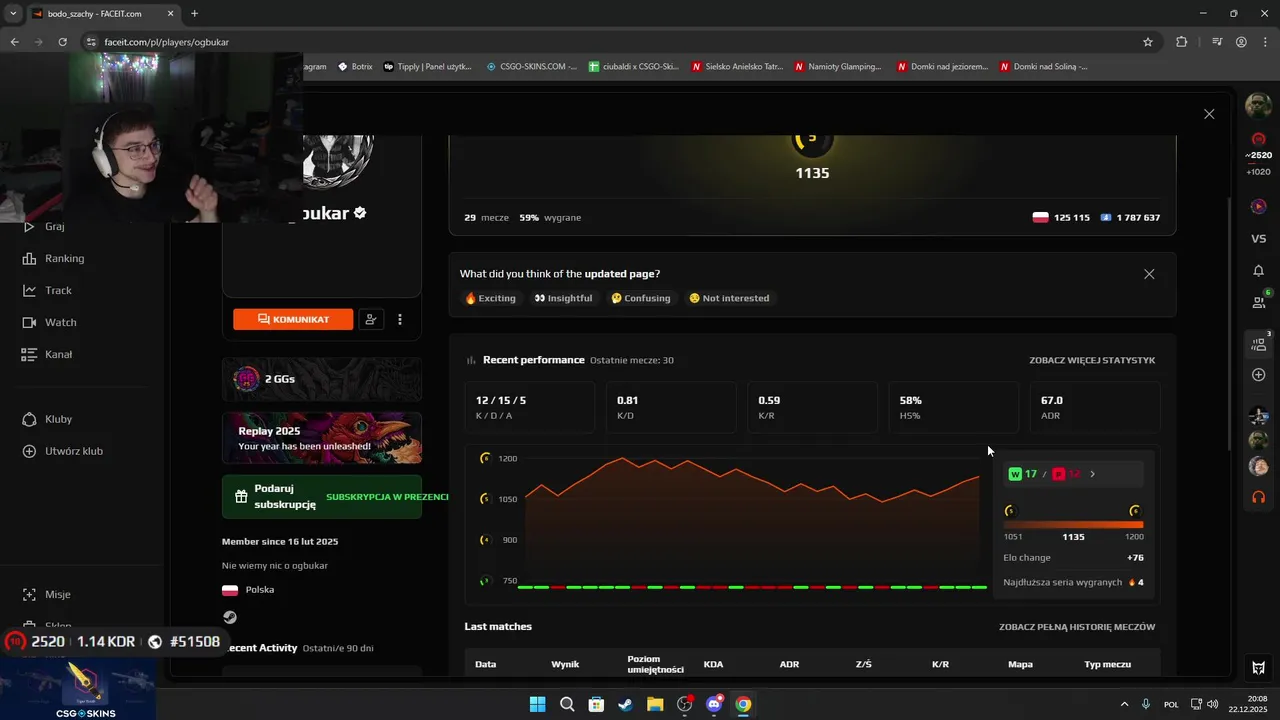Open the friends list icon with badge 6

tap(1259, 302)
